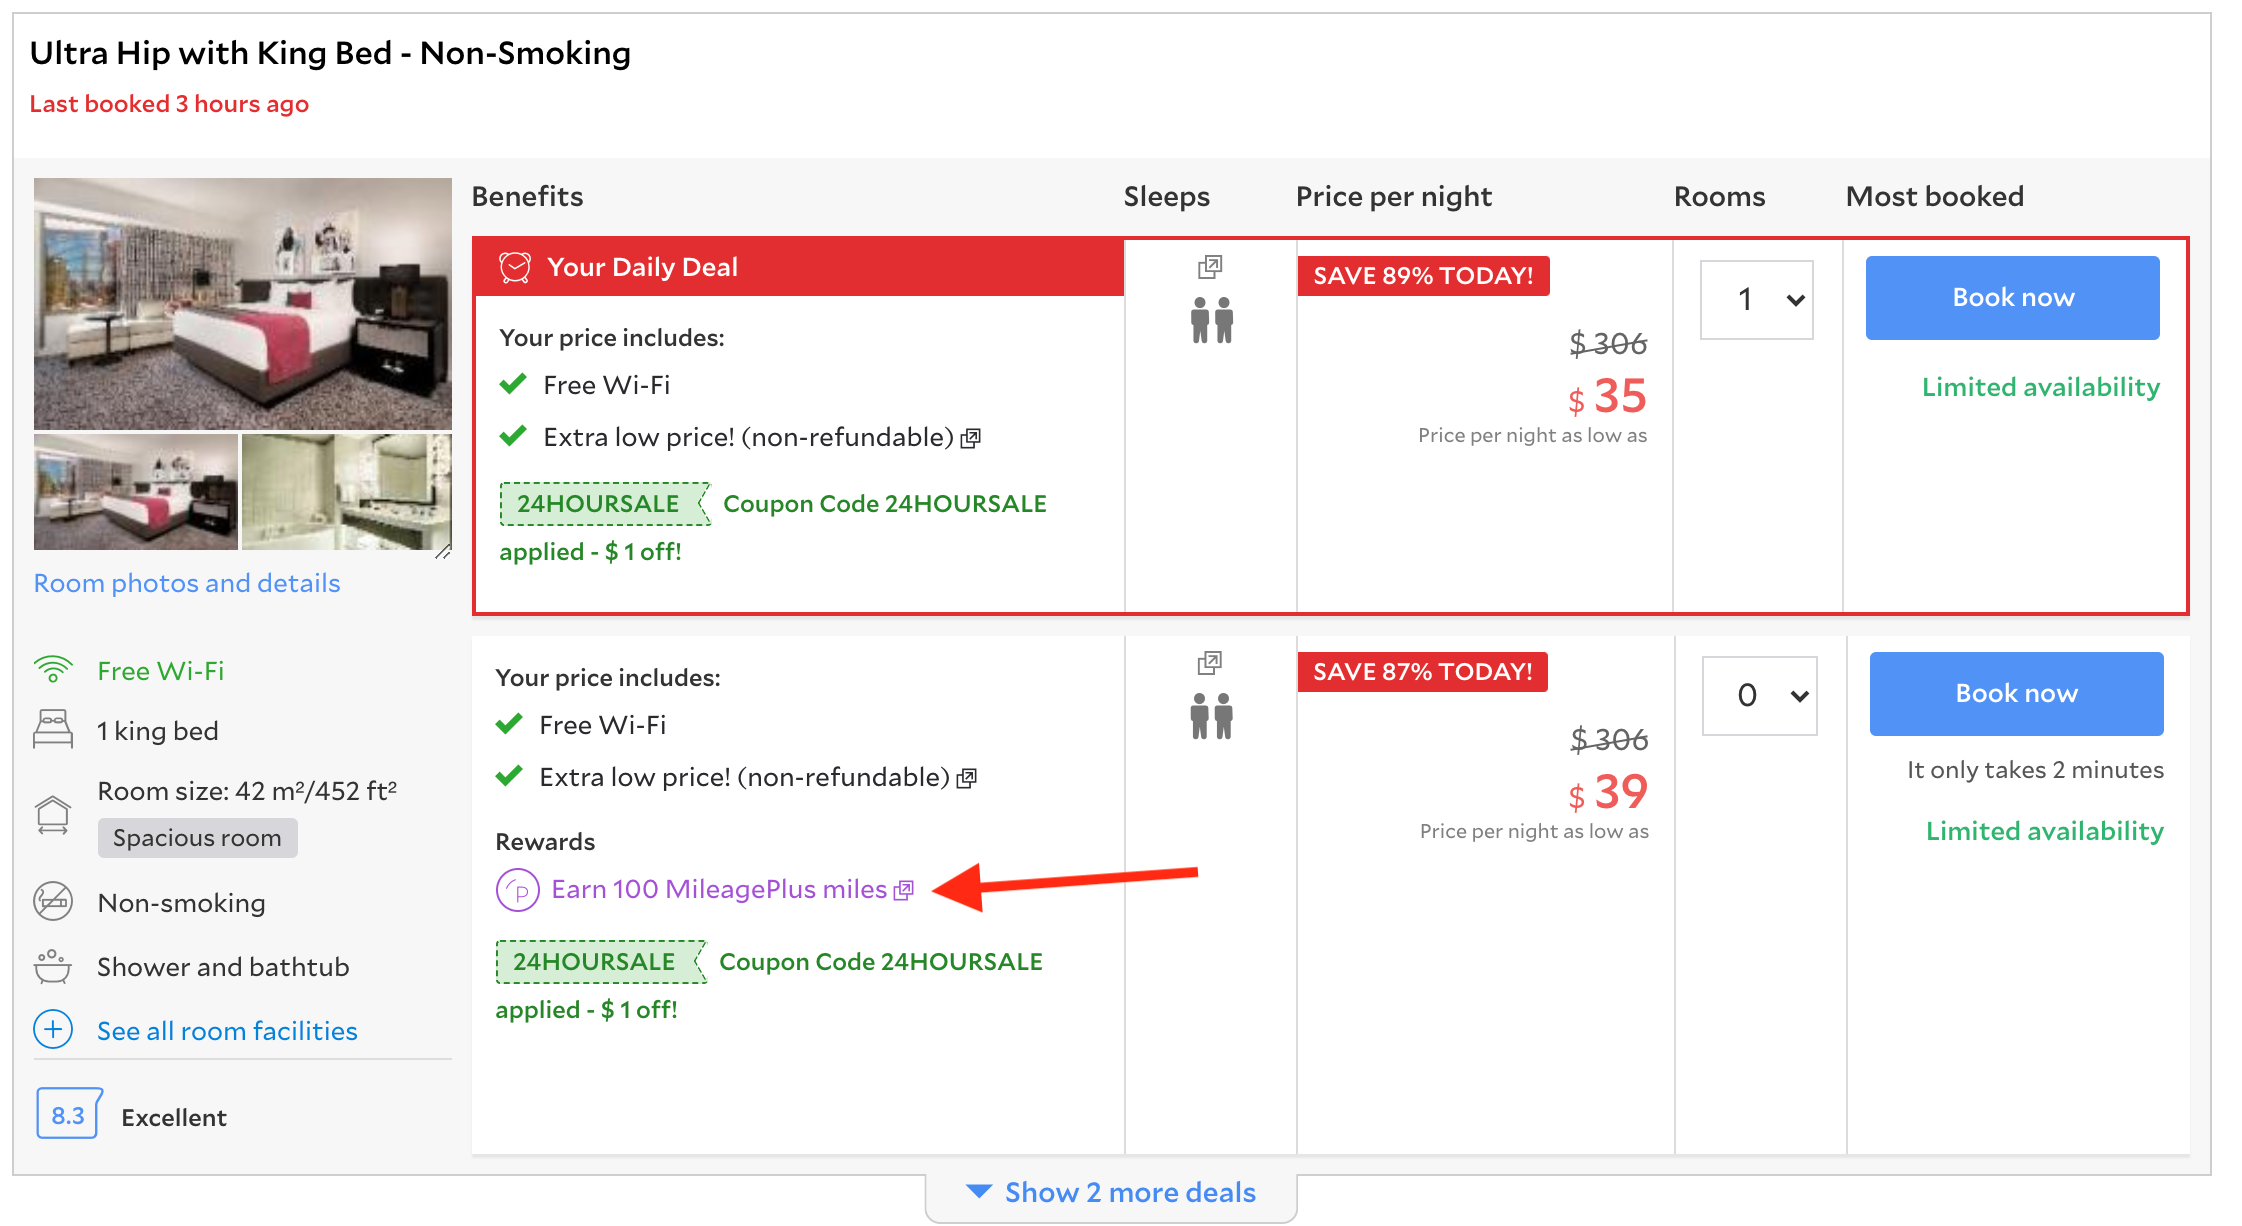
Task: Book now the $35 daily deal
Action: tap(2013, 298)
